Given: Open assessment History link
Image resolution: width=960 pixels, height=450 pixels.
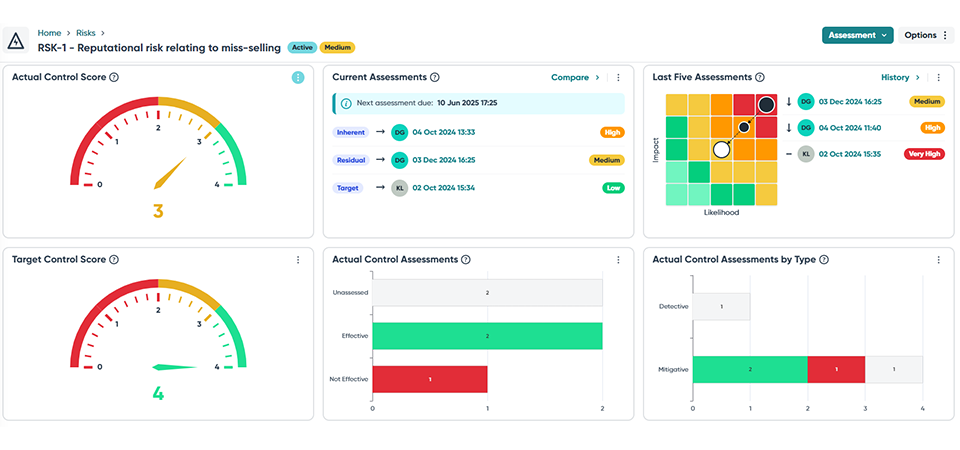Looking at the screenshot, I should [x=900, y=78].
